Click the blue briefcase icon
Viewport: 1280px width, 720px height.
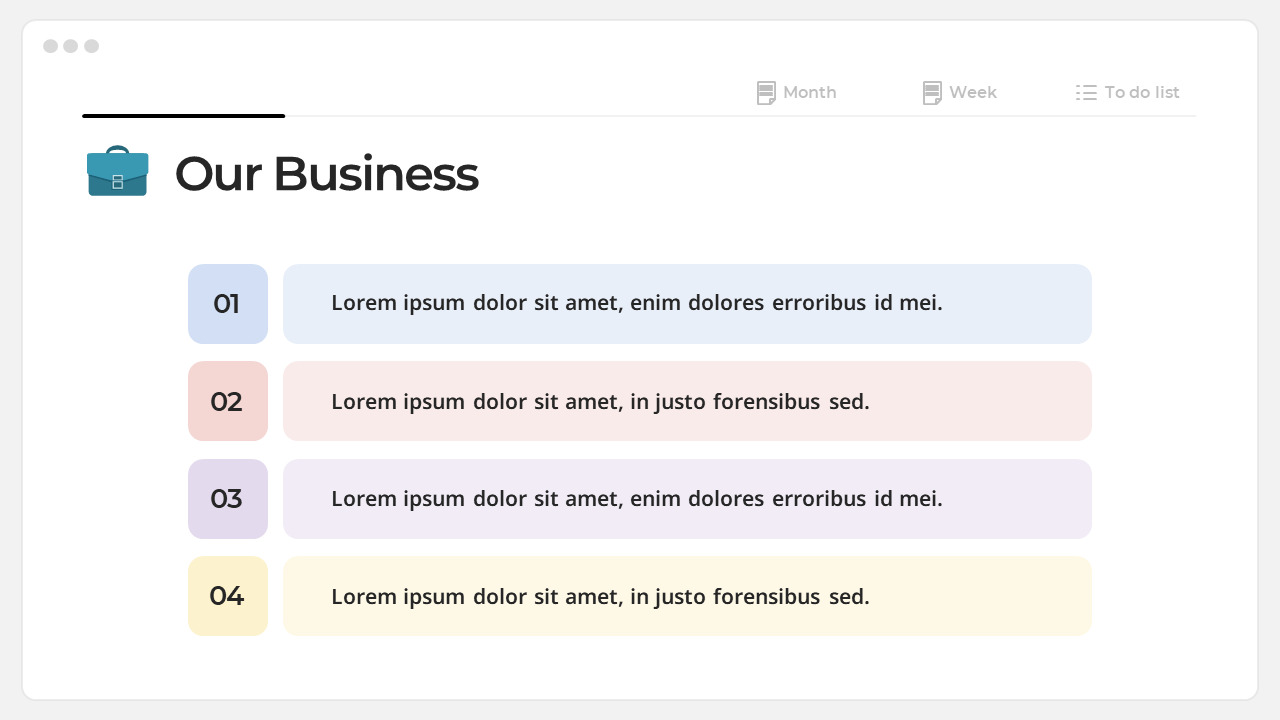pyautogui.click(x=117, y=171)
